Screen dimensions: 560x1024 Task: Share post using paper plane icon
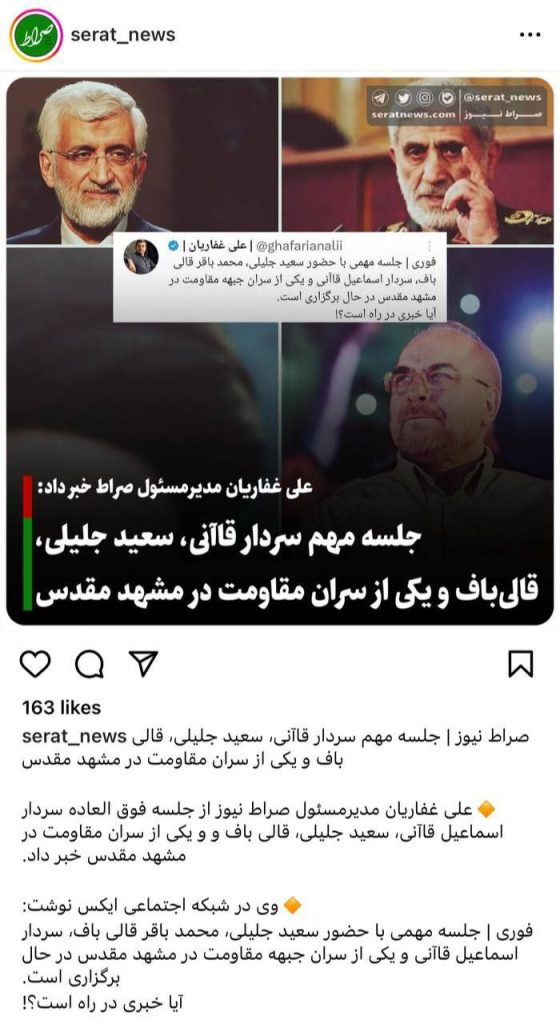pos(143,664)
